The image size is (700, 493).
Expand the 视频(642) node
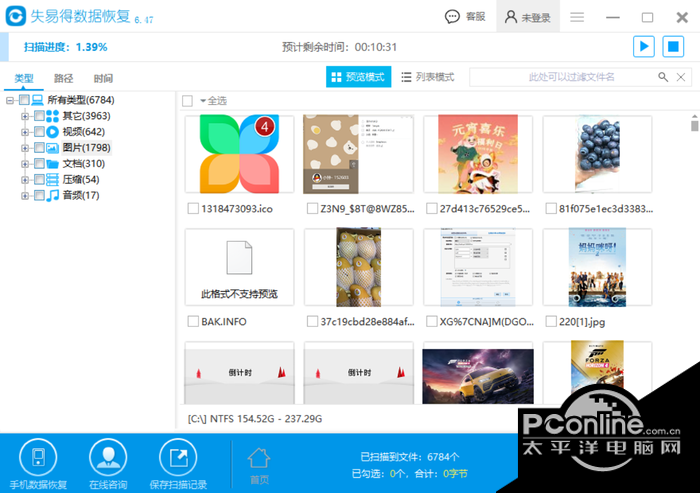click(x=25, y=132)
